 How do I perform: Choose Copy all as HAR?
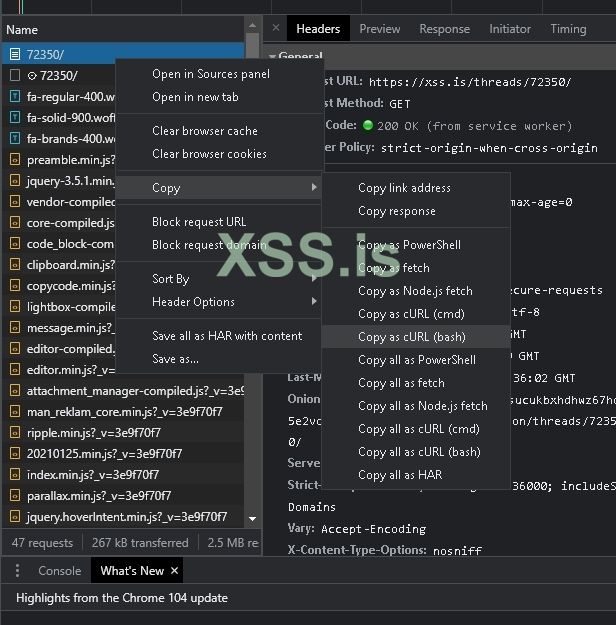pos(400,475)
